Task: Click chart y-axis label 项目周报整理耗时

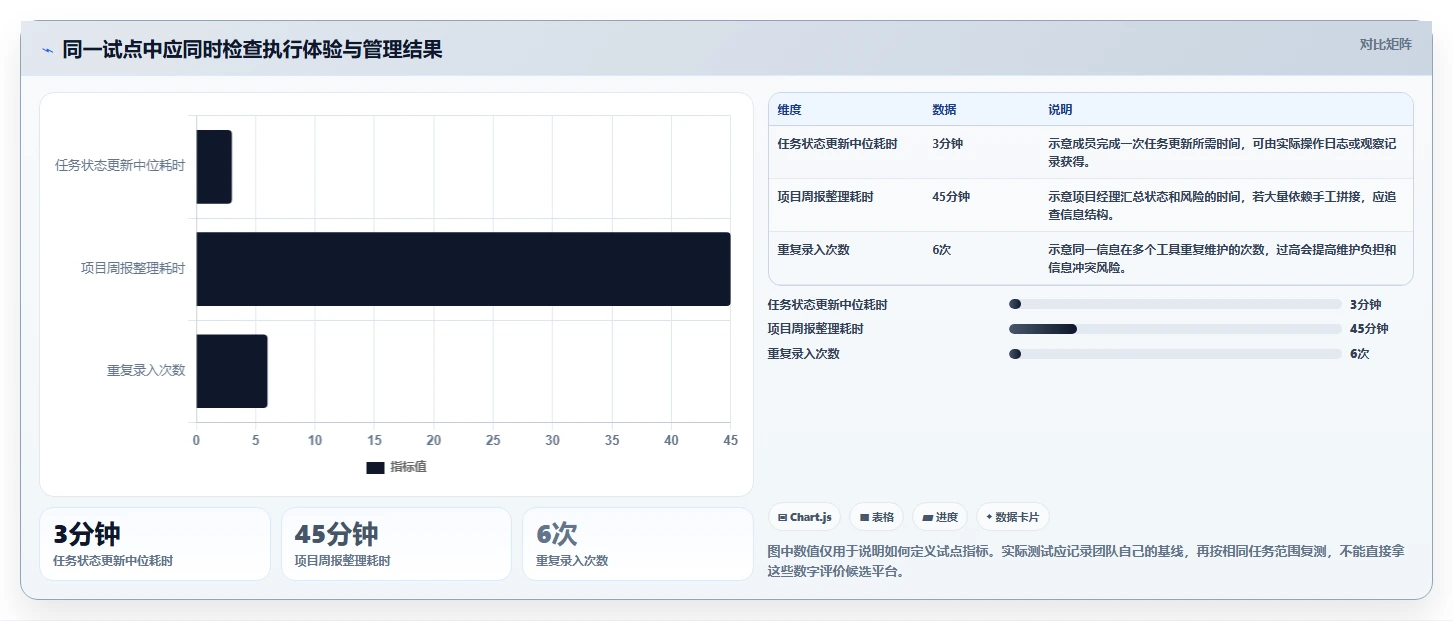Action: (133, 268)
